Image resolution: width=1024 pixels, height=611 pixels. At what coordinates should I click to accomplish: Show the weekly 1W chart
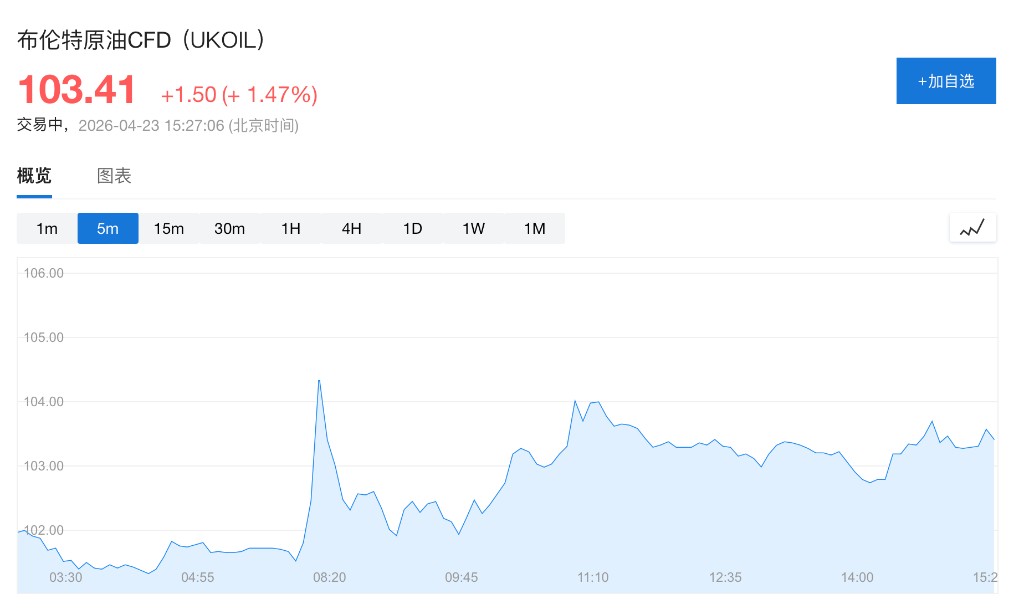(x=474, y=228)
